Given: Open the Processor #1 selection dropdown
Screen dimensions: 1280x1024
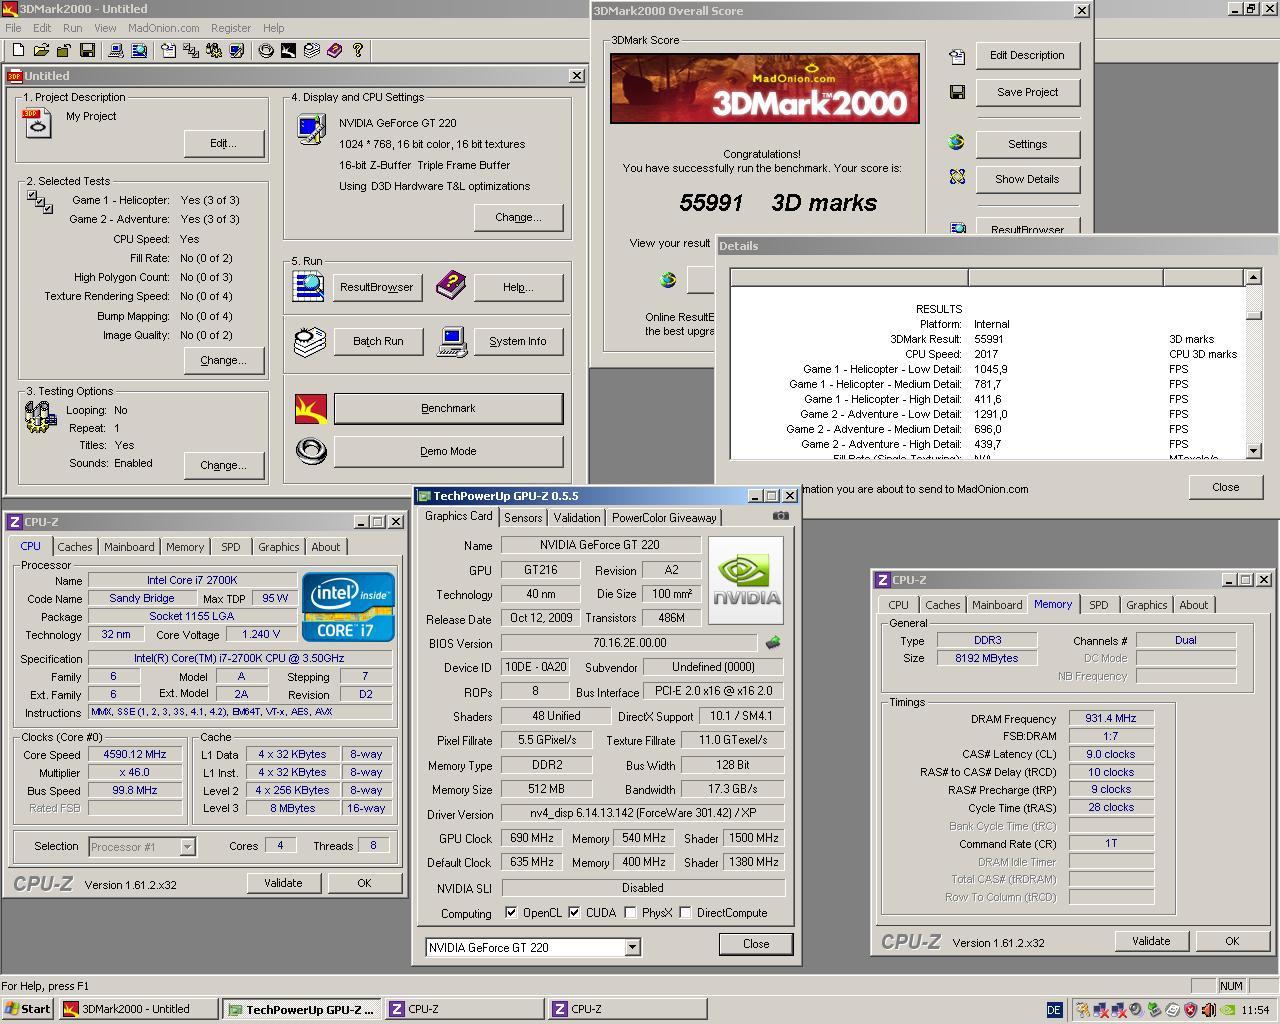Looking at the screenshot, I should point(187,847).
